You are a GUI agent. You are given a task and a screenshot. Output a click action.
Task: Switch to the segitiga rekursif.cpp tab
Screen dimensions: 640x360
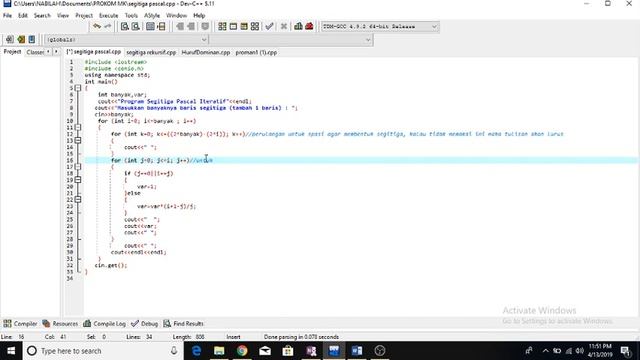pos(151,52)
